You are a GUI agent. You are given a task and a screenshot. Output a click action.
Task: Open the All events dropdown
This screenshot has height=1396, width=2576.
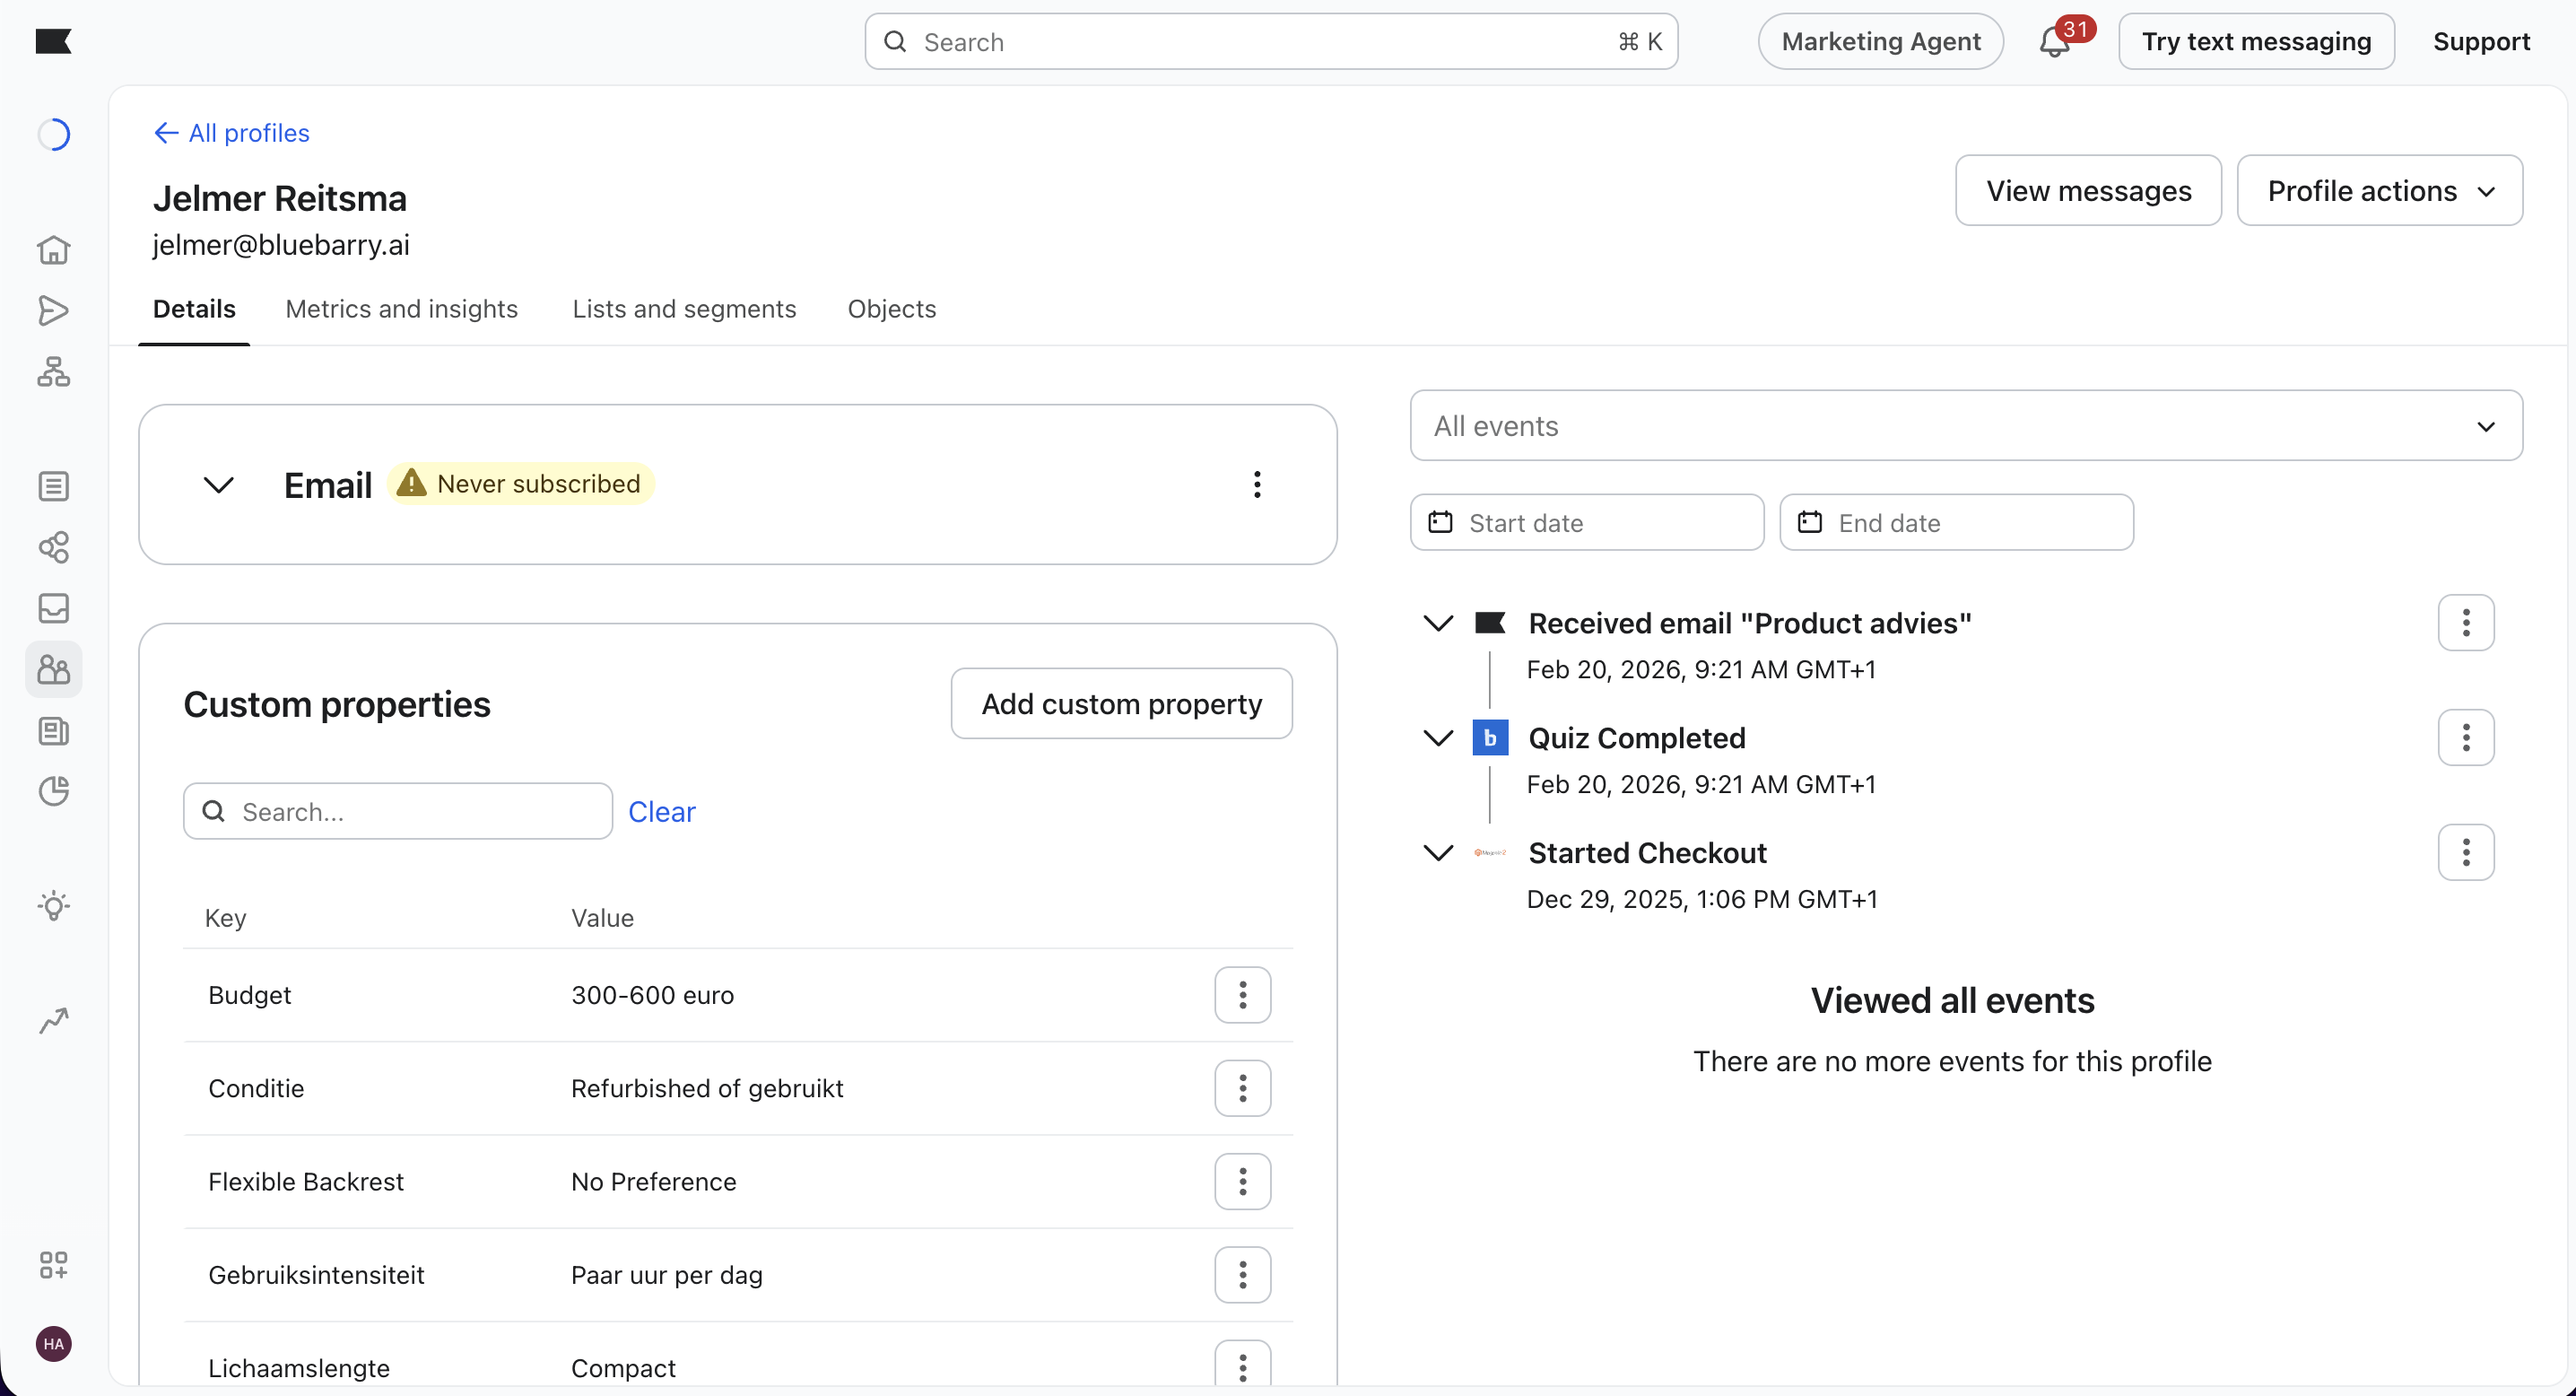point(1965,426)
